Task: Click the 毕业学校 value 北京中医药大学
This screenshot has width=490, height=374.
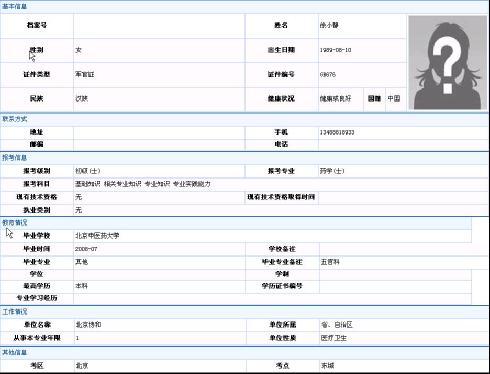Action: pos(97,236)
